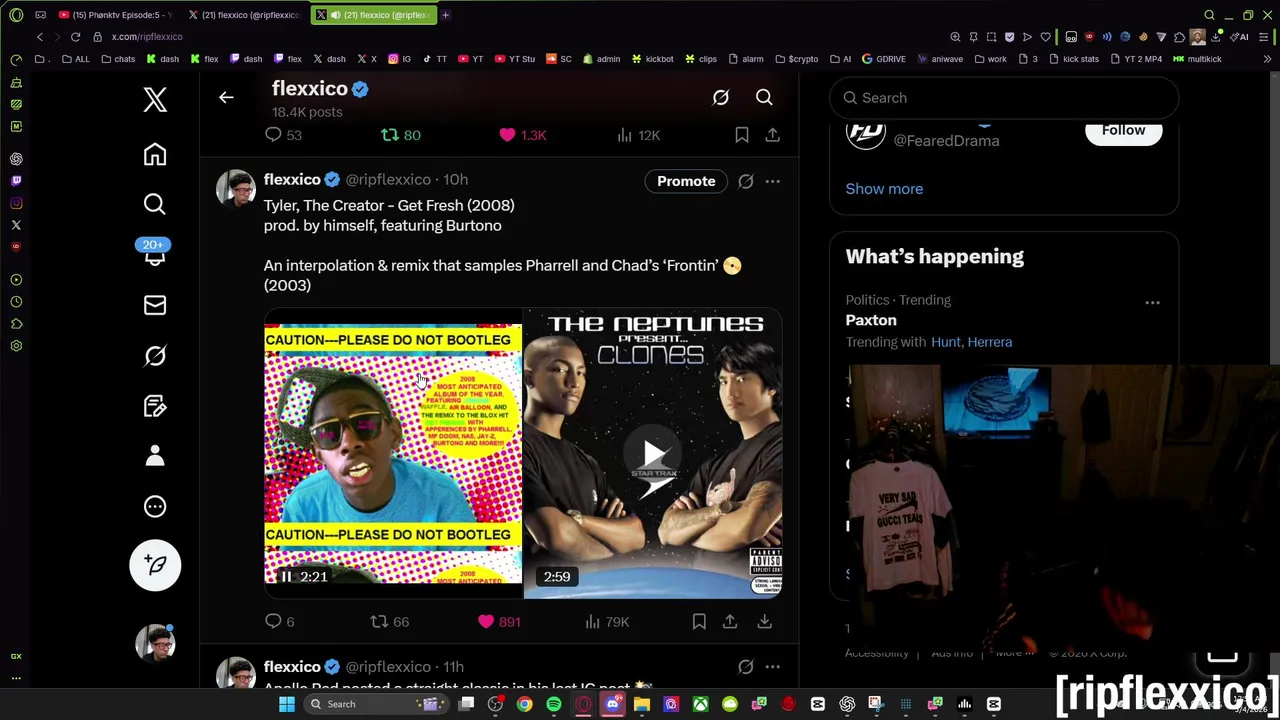Image resolution: width=1280 pixels, height=720 pixels.
Task: Open account switcher avatar at sidebar bottom
Action: tap(155, 643)
